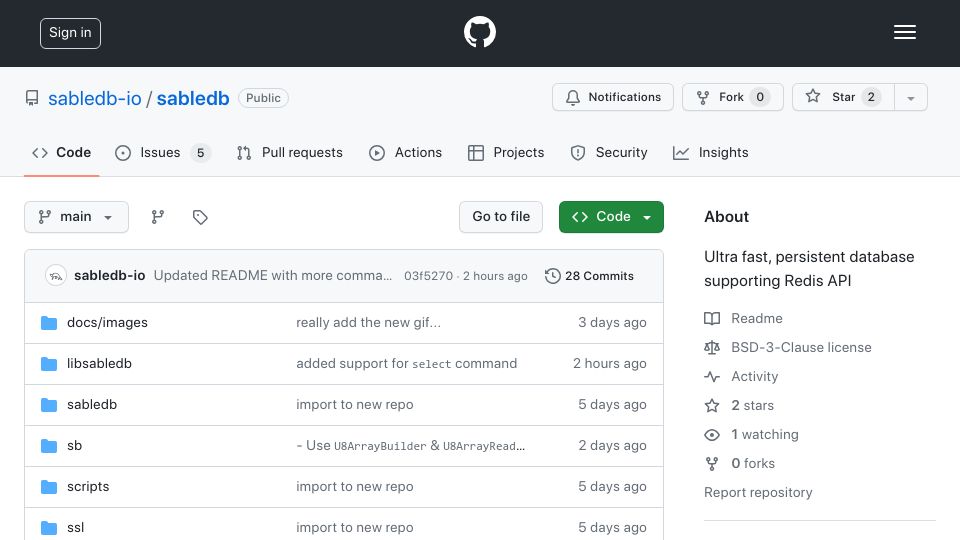The width and height of the screenshot is (960, 540).
Task: Star the sabledb repository
Action: tap(844, 97)
